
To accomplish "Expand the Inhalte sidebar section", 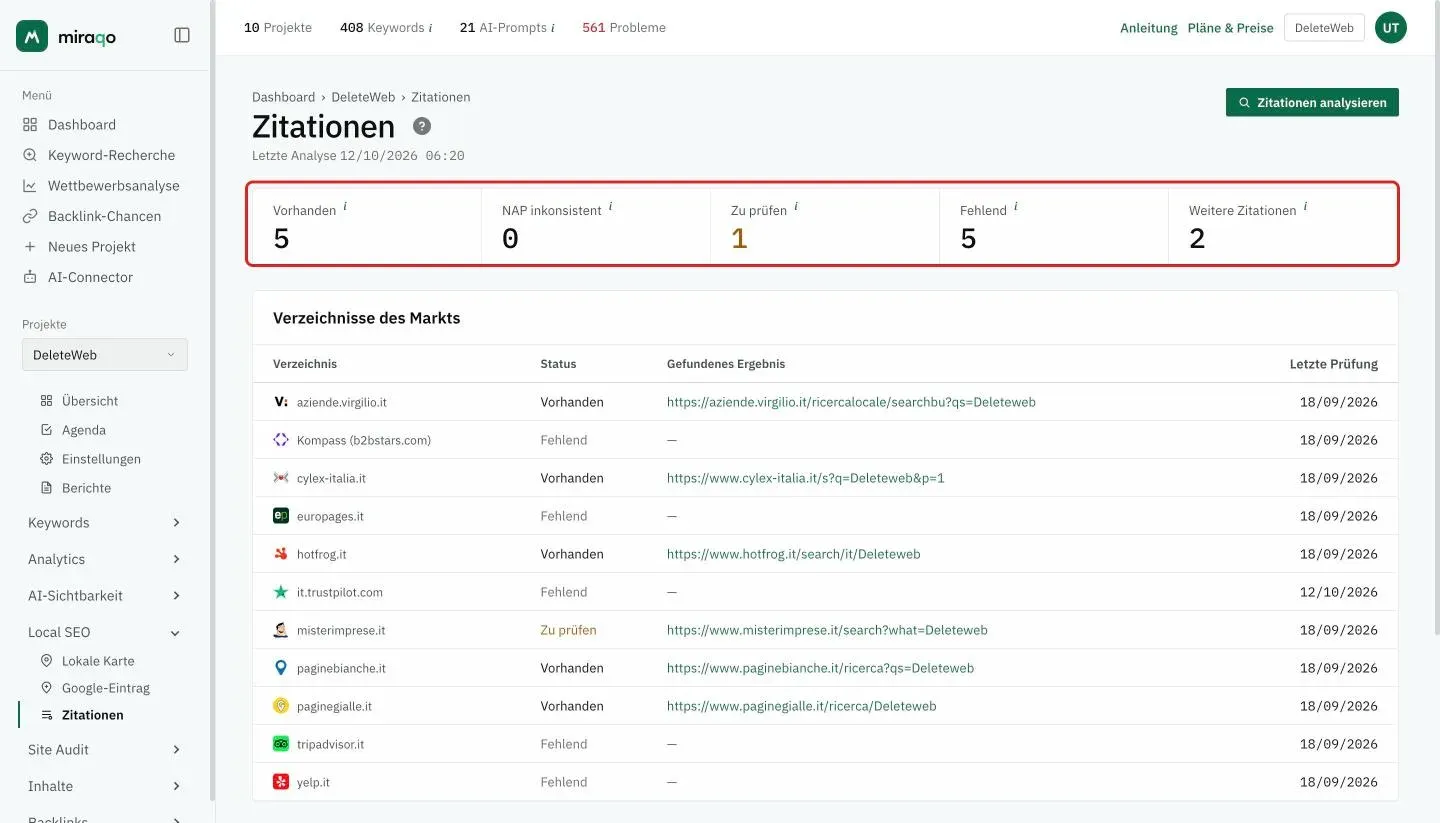I will [x=105, y=786].
